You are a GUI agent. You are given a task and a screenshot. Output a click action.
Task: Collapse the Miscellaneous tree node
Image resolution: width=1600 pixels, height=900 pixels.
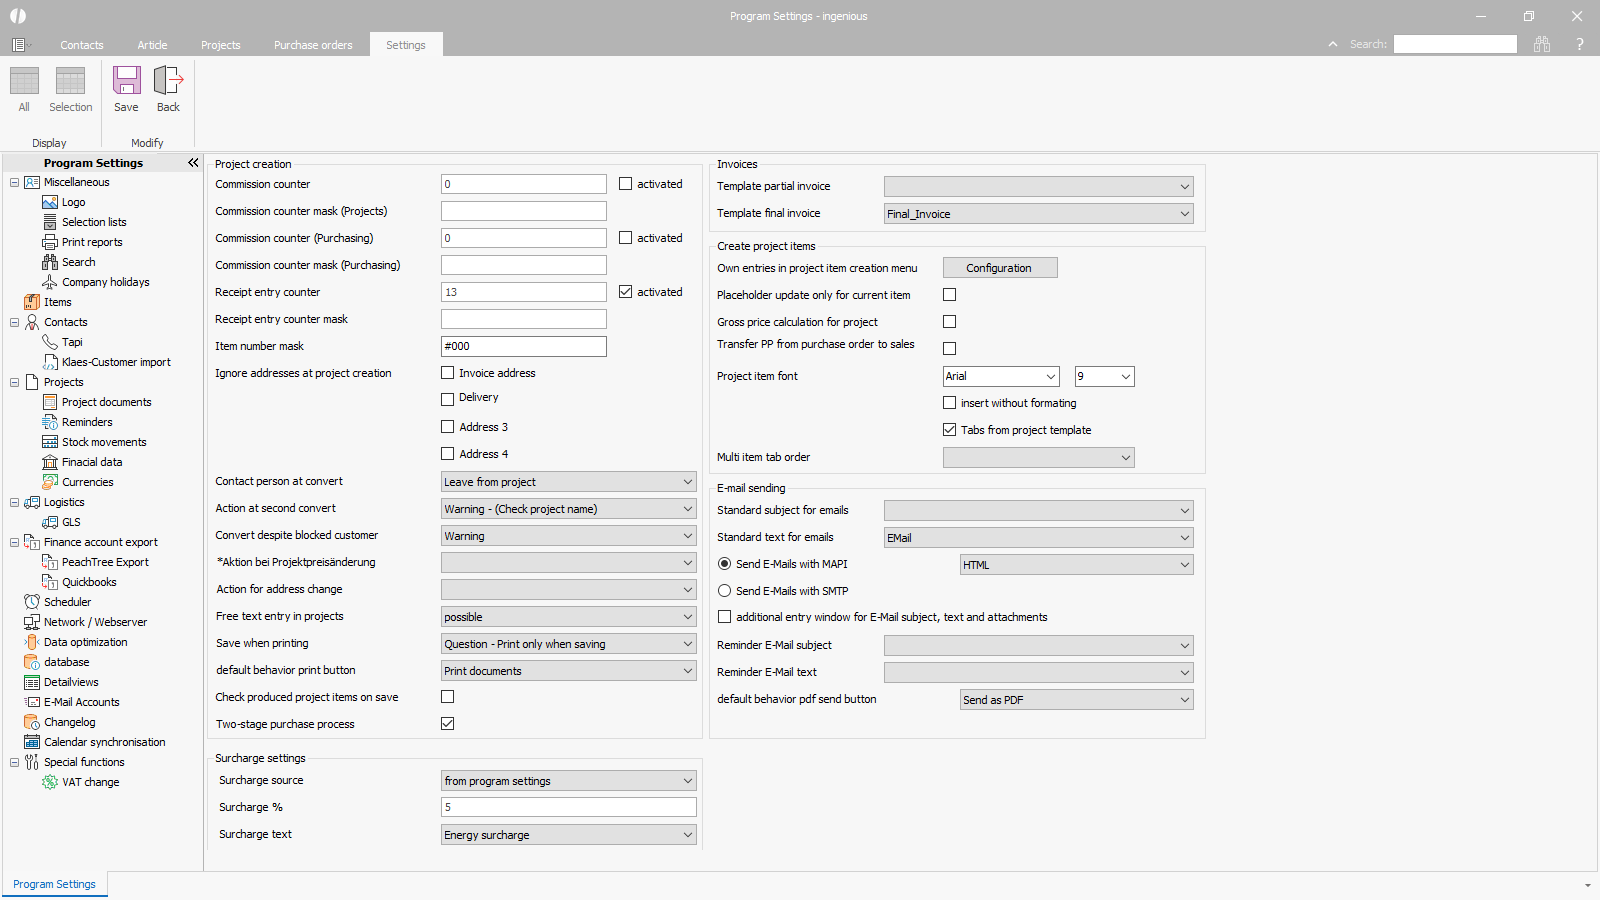[x=15, y=182]
